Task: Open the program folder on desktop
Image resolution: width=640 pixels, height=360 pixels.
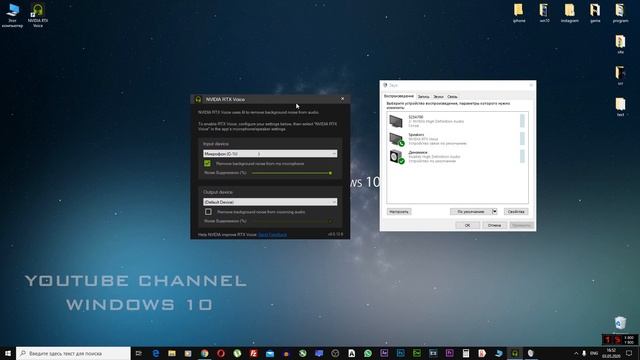Action: click(x=620, y=13)
